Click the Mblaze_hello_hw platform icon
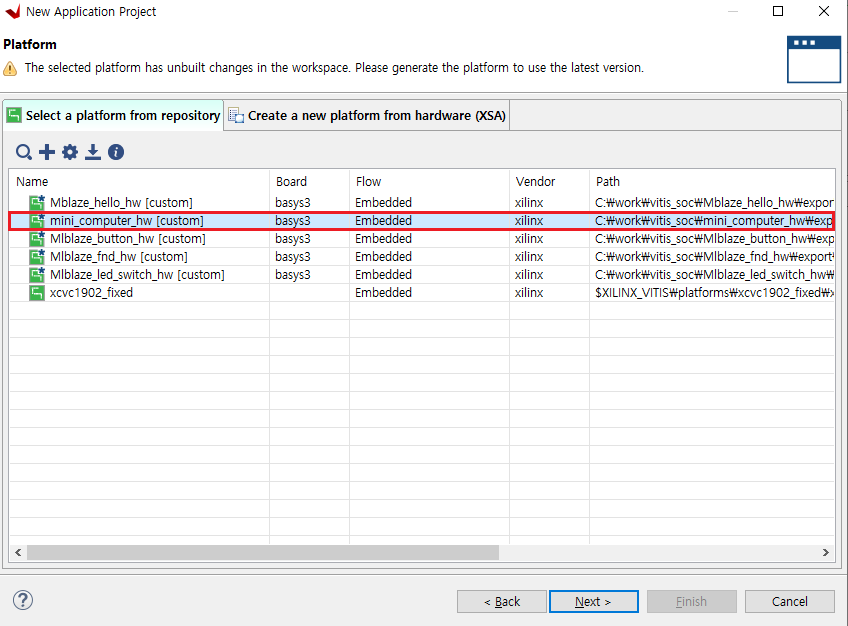The height and width of the screenshot is (626, 848). [37, 203]
